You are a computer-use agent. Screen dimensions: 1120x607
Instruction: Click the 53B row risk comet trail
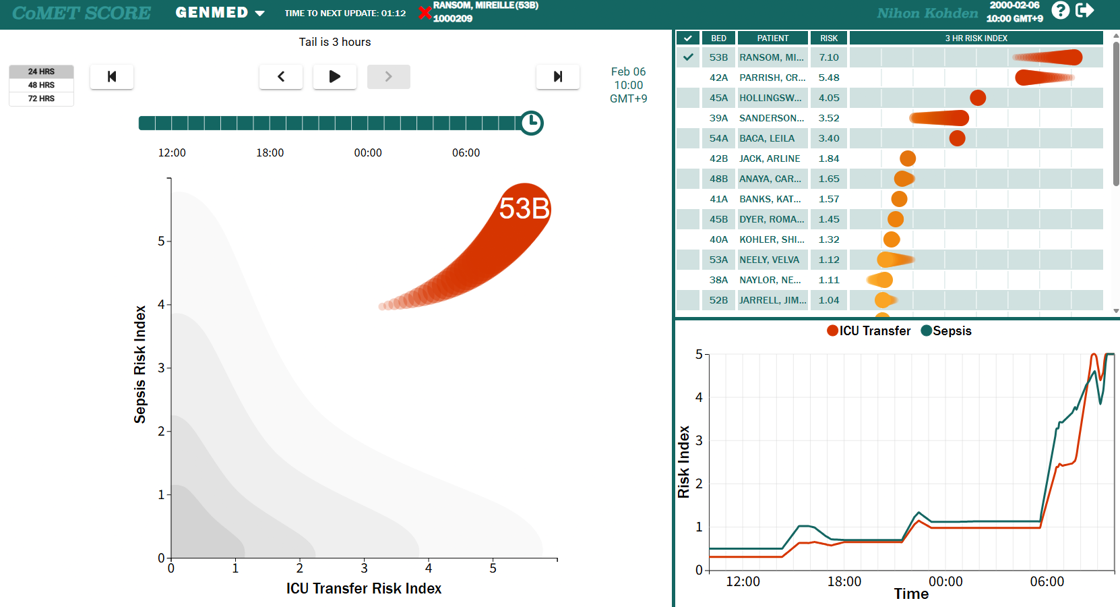(x=1047, y=57)
